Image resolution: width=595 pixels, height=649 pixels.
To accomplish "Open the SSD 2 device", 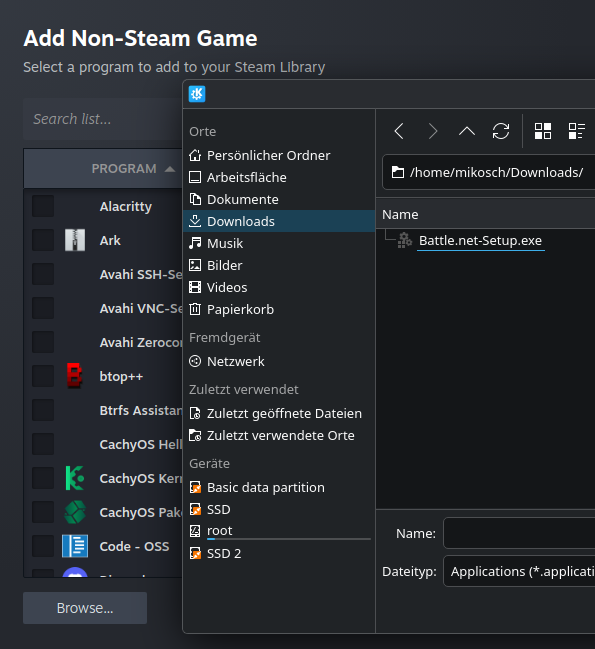I will pos(279,553).
